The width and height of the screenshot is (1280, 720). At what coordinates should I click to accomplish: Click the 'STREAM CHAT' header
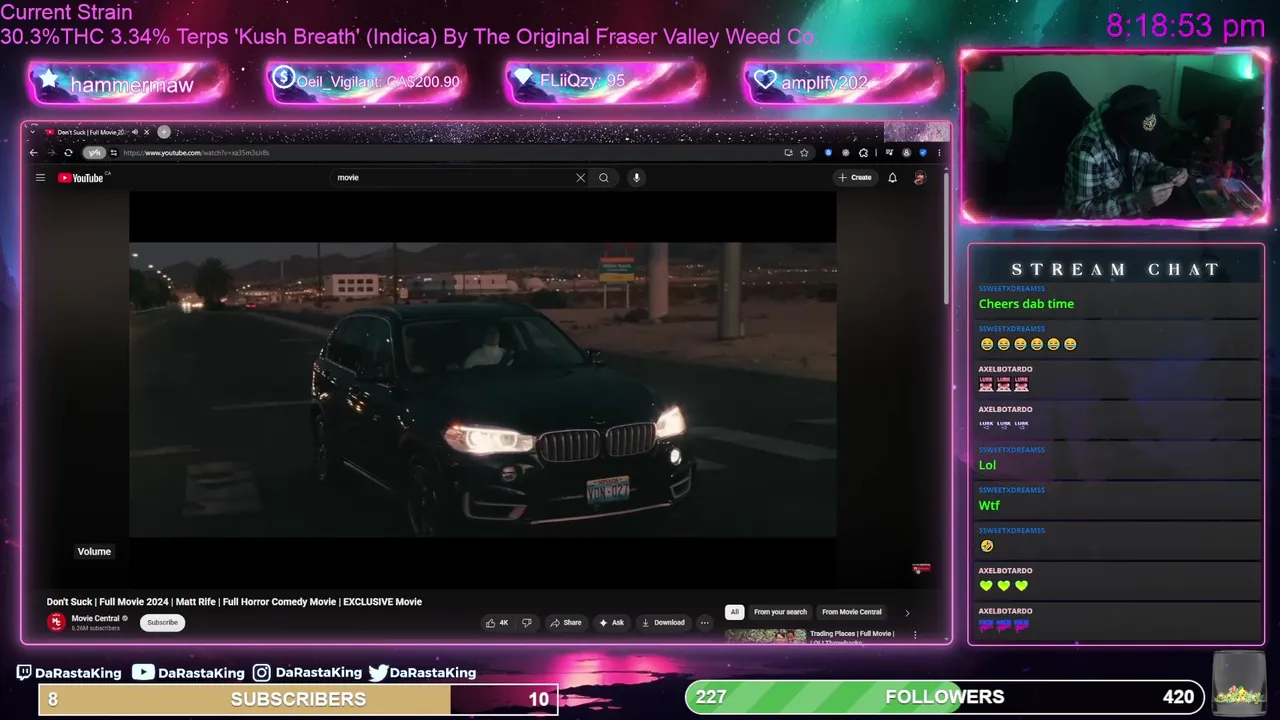(x=1116, y=270)
